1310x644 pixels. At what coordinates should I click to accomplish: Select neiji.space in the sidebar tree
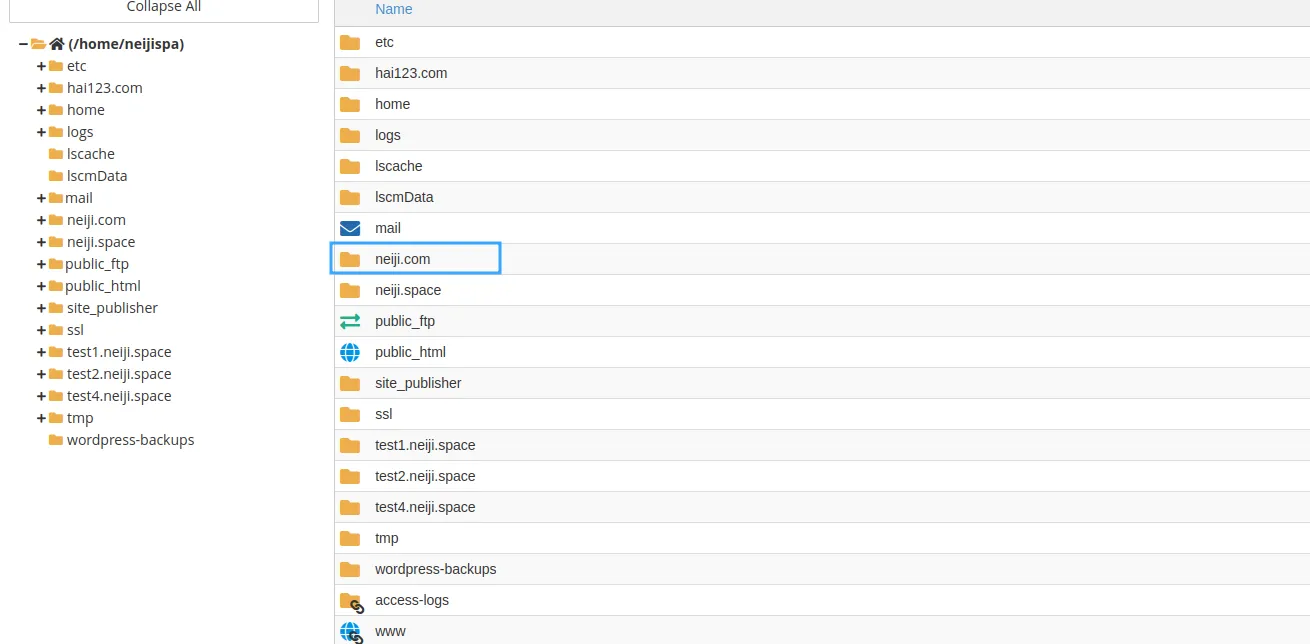click(x=101, y=242)
